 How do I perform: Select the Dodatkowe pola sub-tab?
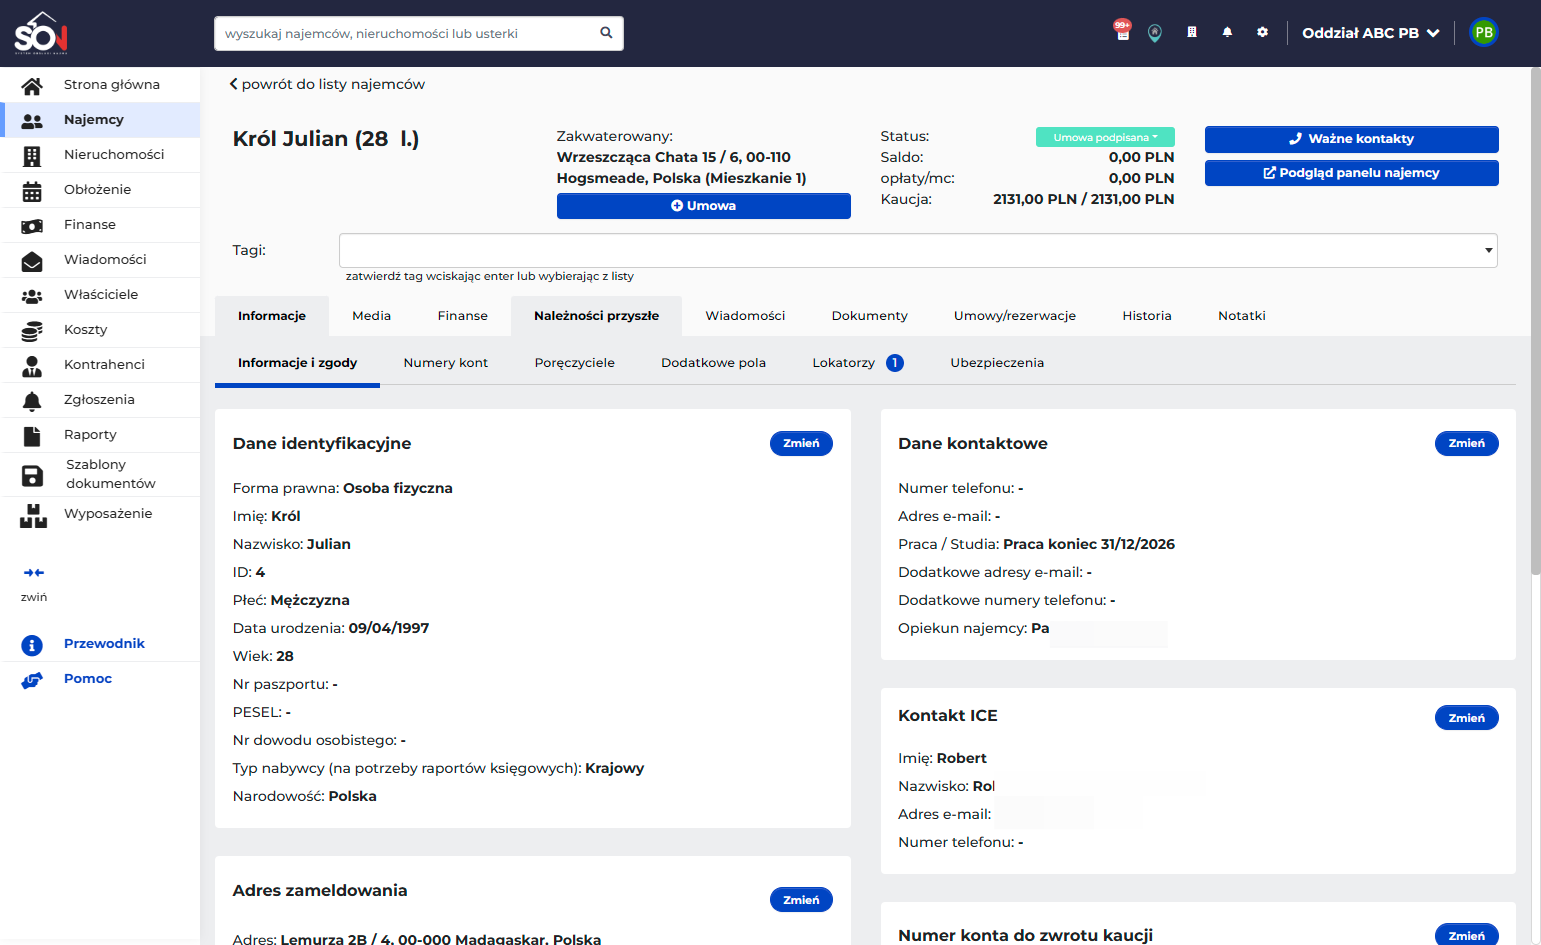[714, 363]
